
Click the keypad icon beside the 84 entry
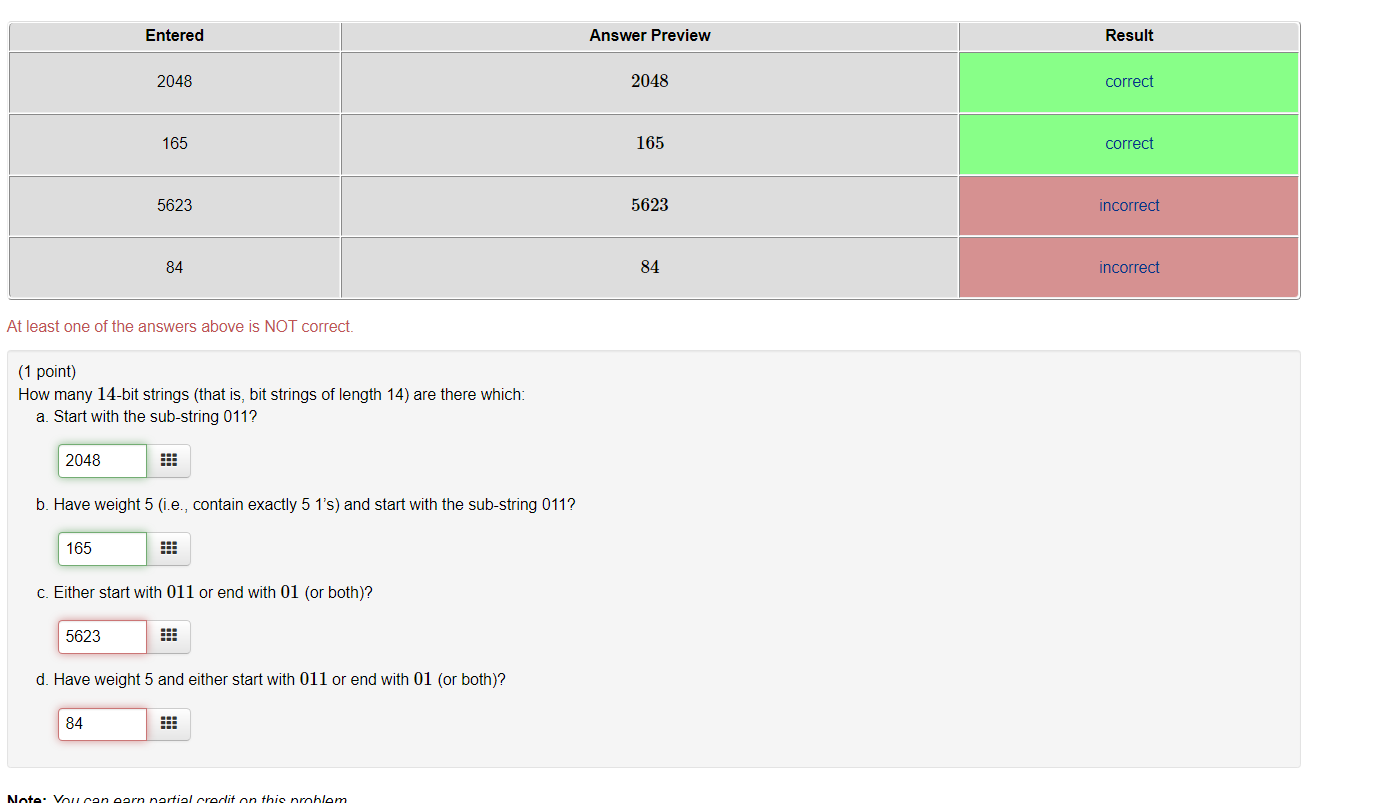pyautogui.click(x=169, y=723)
